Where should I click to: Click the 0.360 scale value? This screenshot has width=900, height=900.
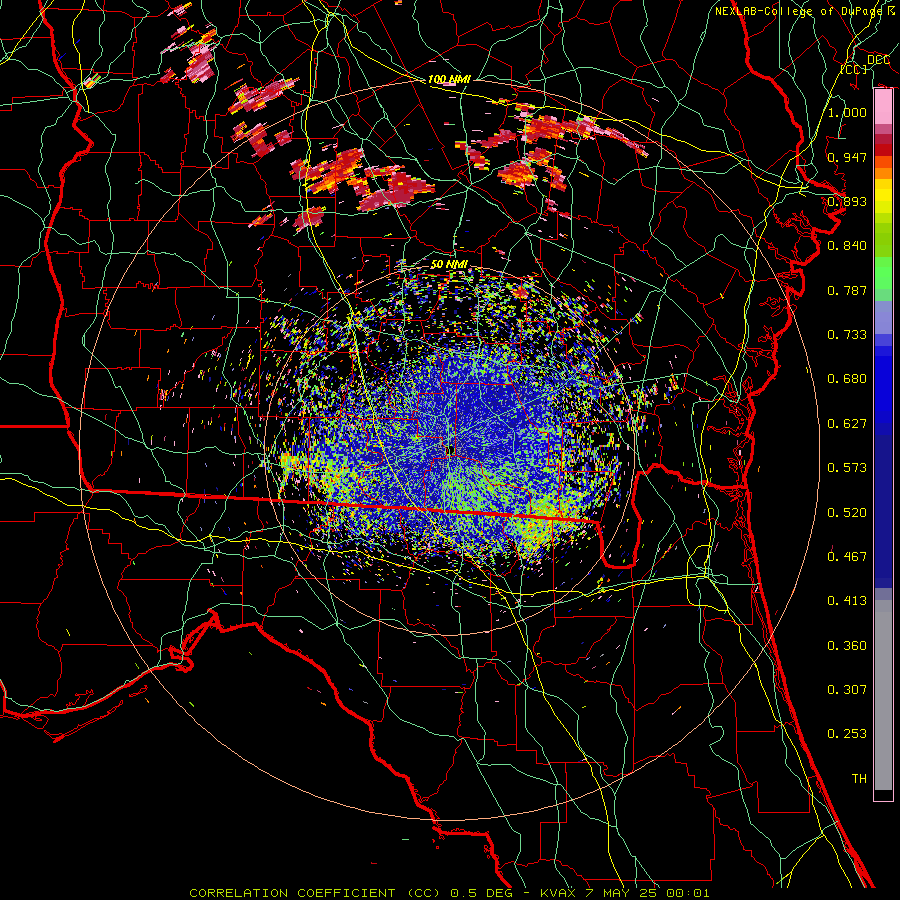click(847, 645)
